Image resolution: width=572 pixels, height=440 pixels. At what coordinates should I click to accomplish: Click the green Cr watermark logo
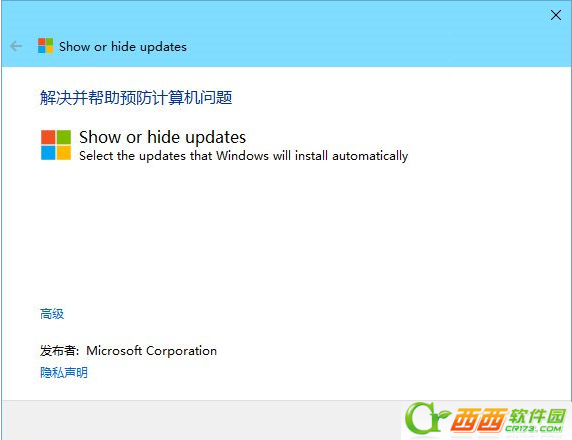click(426, 418)
